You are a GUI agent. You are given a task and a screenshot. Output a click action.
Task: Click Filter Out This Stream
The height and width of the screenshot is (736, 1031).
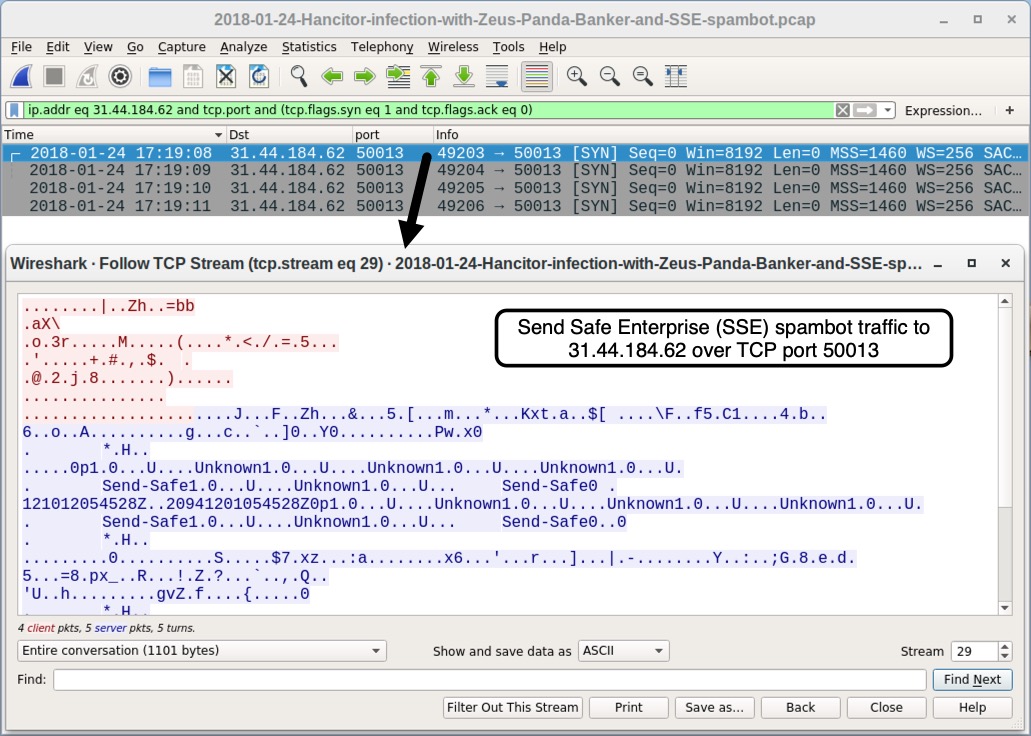(x=513, y=708)
